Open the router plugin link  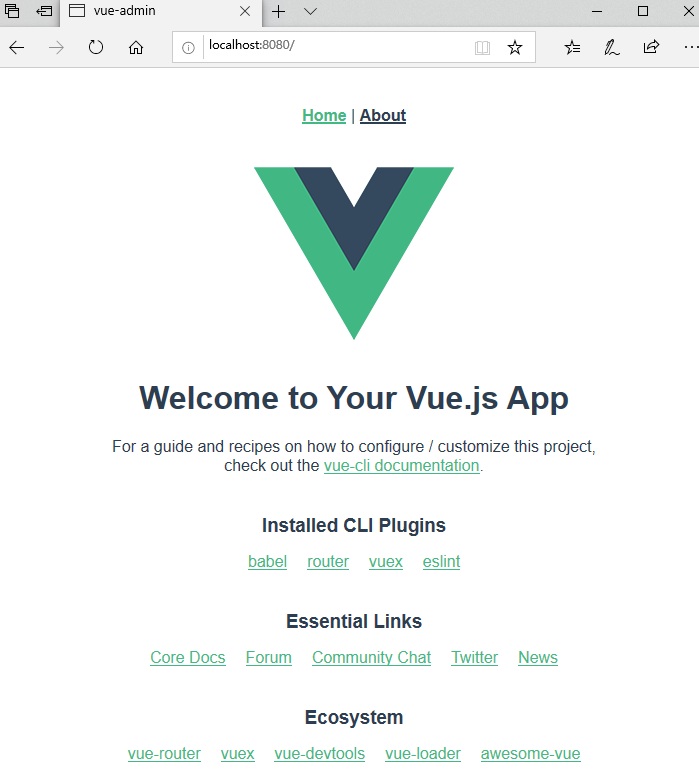328,561
